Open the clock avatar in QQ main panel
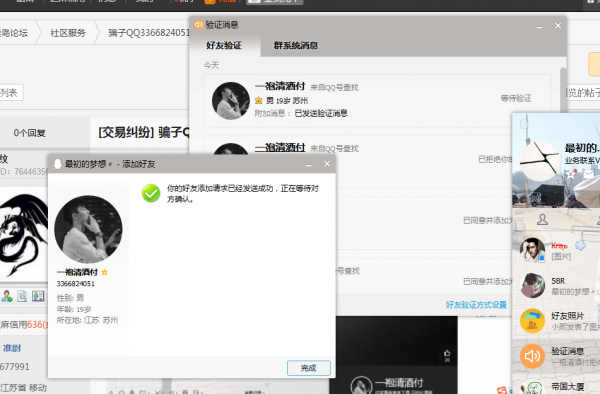Image resolution: width=600 pixels, height=394 pixels. click(x=540, y=161)
